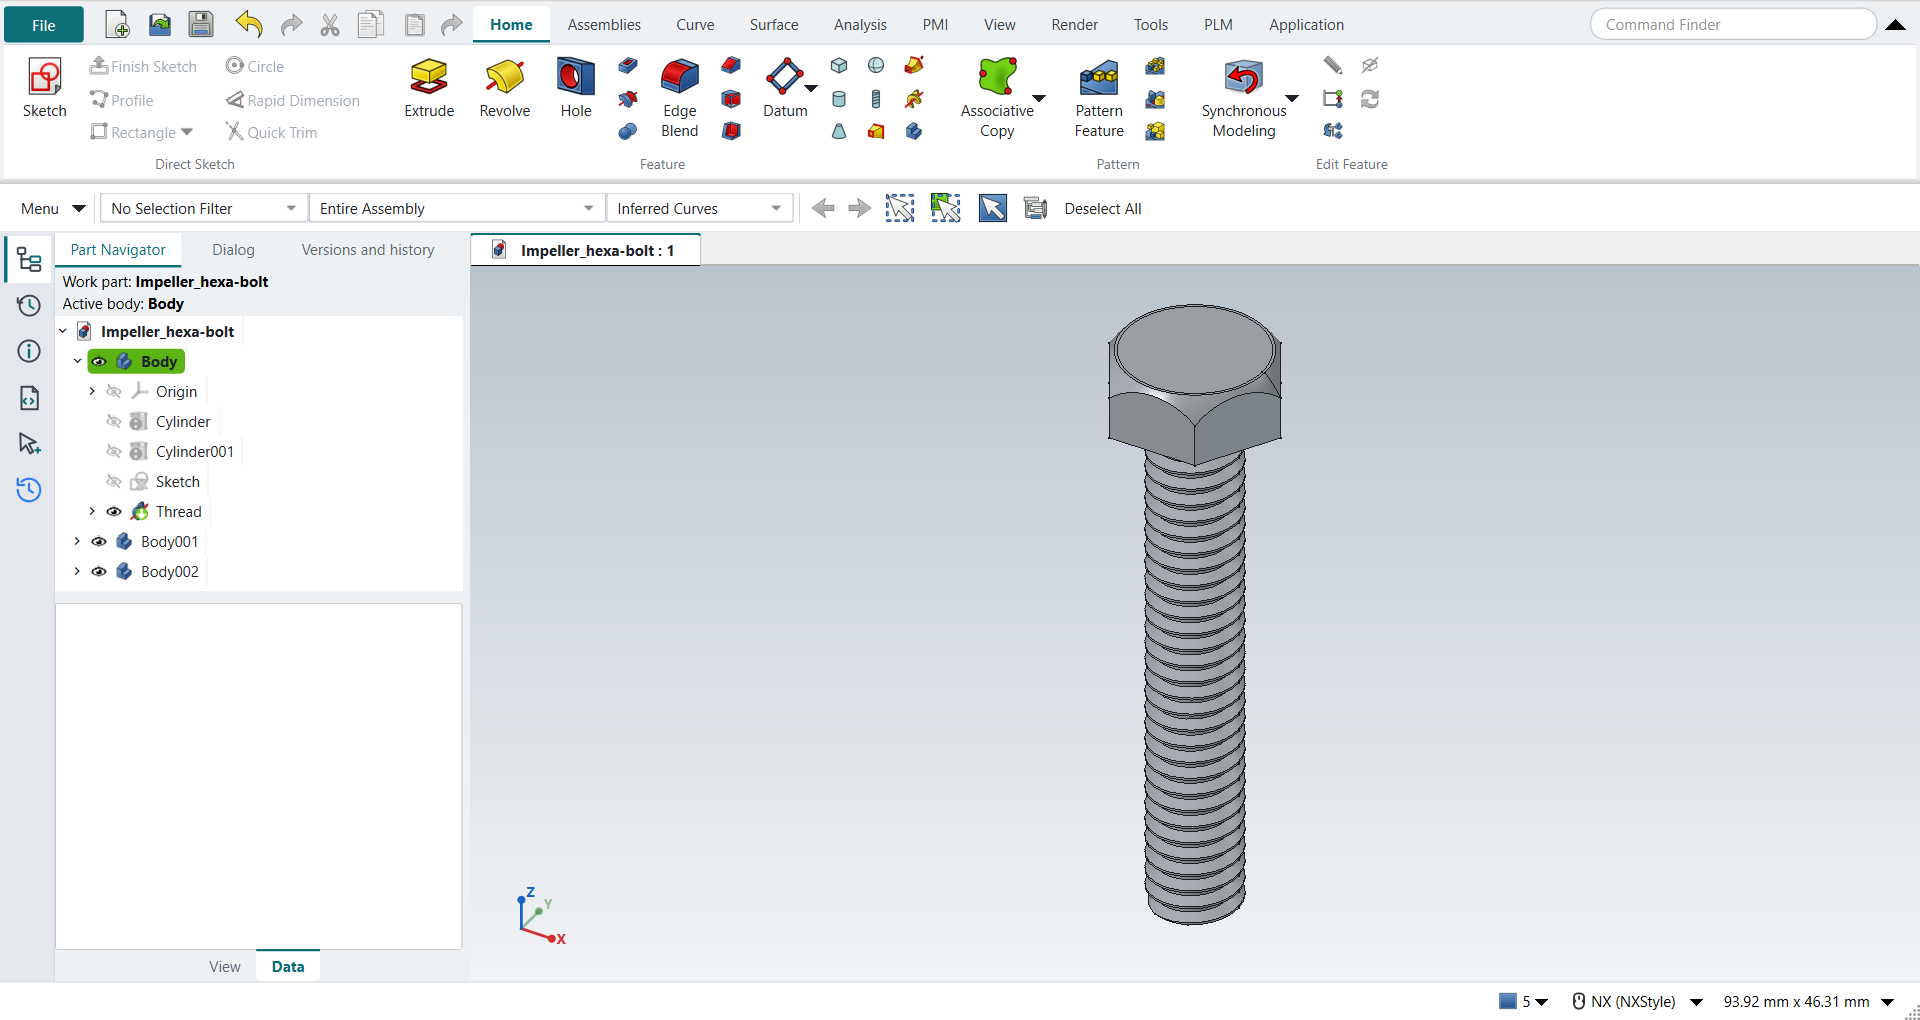
Task: Click the forward arrow in selection bar
Action: (859, 208)
